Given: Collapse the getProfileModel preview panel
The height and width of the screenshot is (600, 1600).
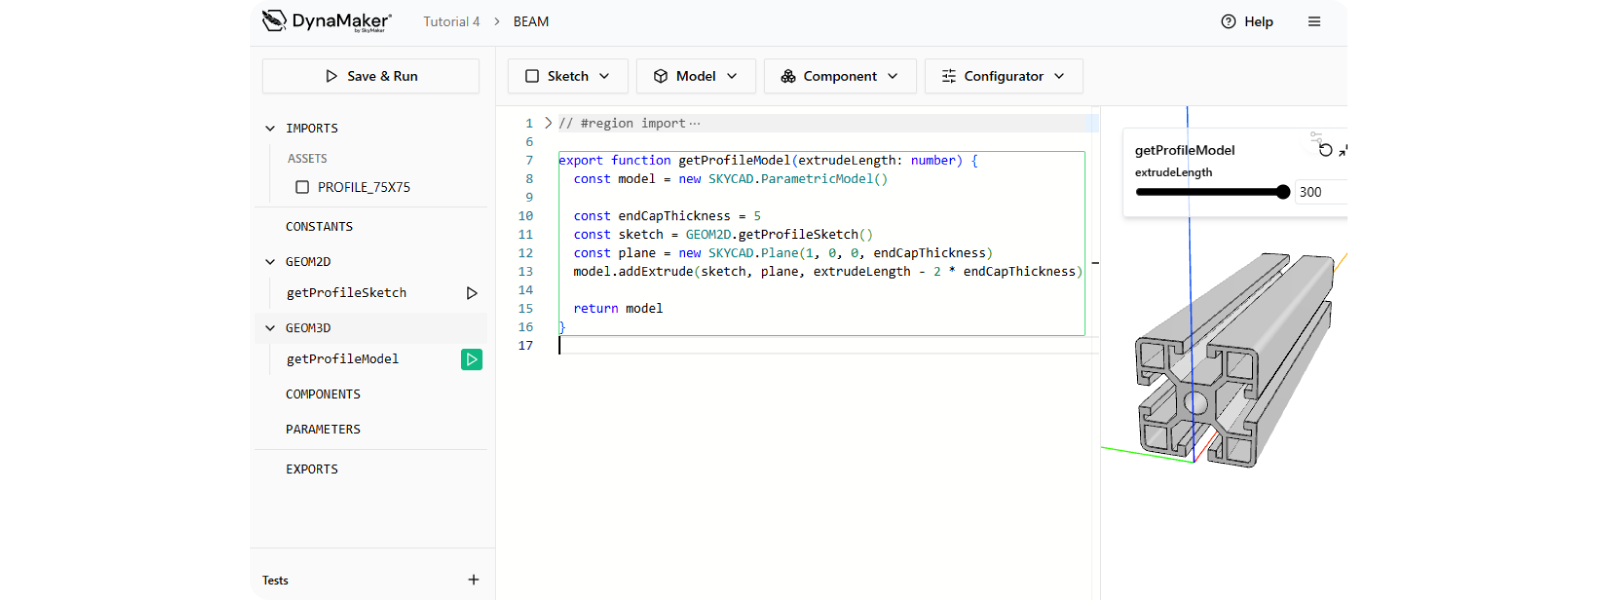Looking at the screenshot, I should point(1343,151).
